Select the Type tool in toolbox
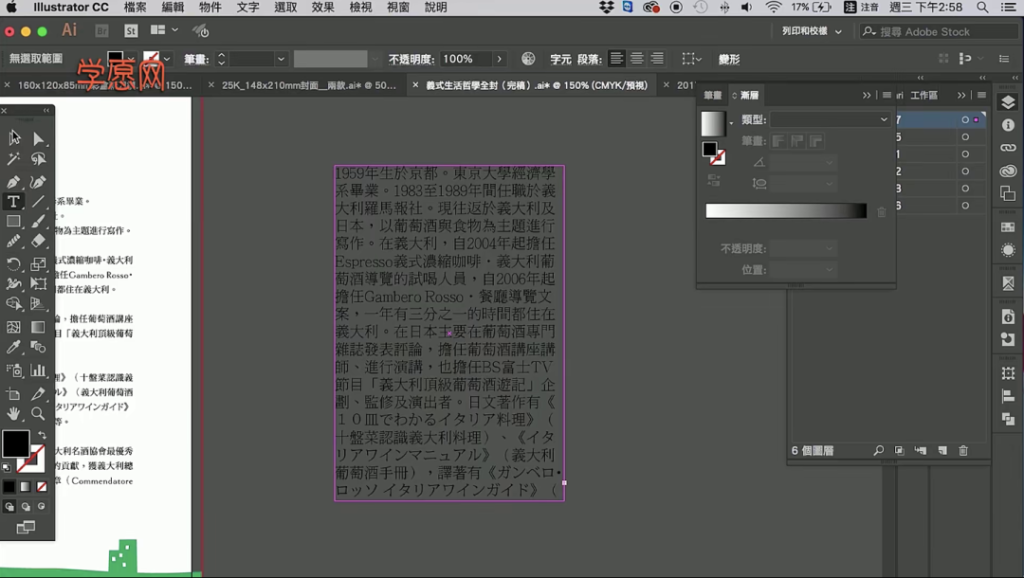1024x578 pixels. [x=14, y=202]
